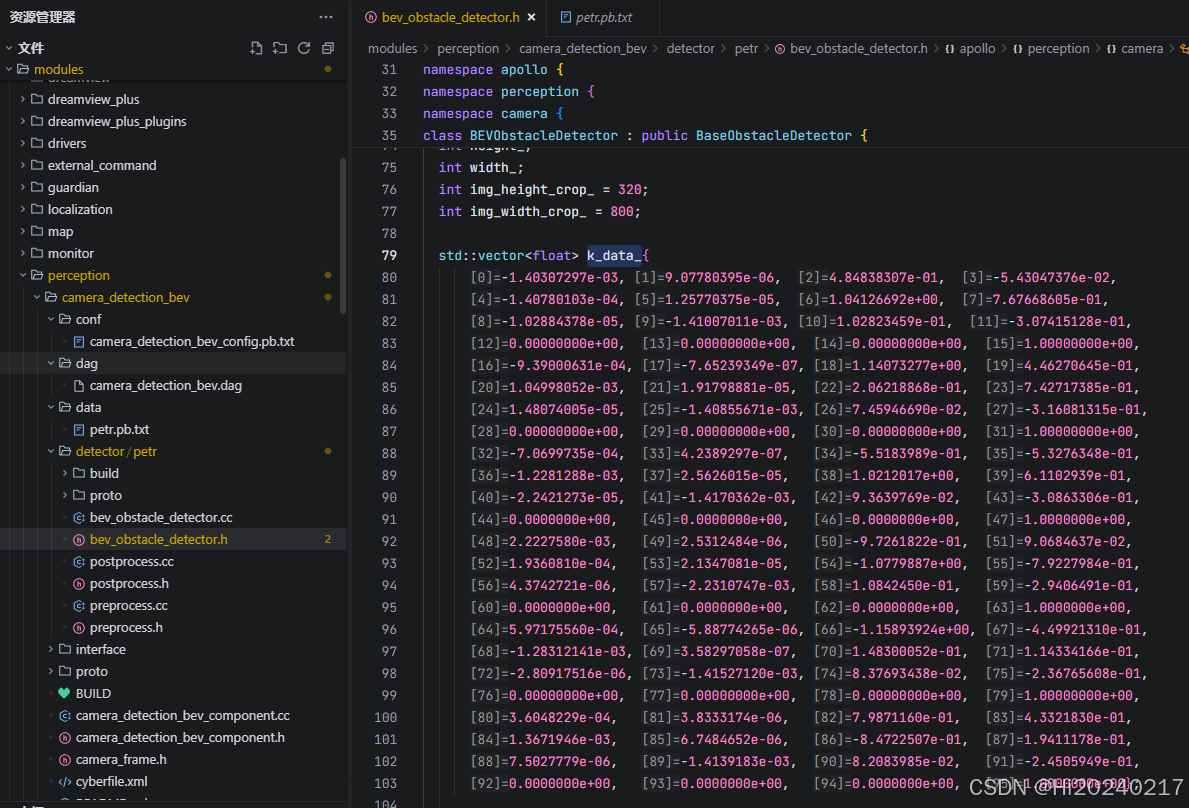Click the perception breadcrumb after modules
Viewport: 1189px width, 808px height.
[468, 48]
